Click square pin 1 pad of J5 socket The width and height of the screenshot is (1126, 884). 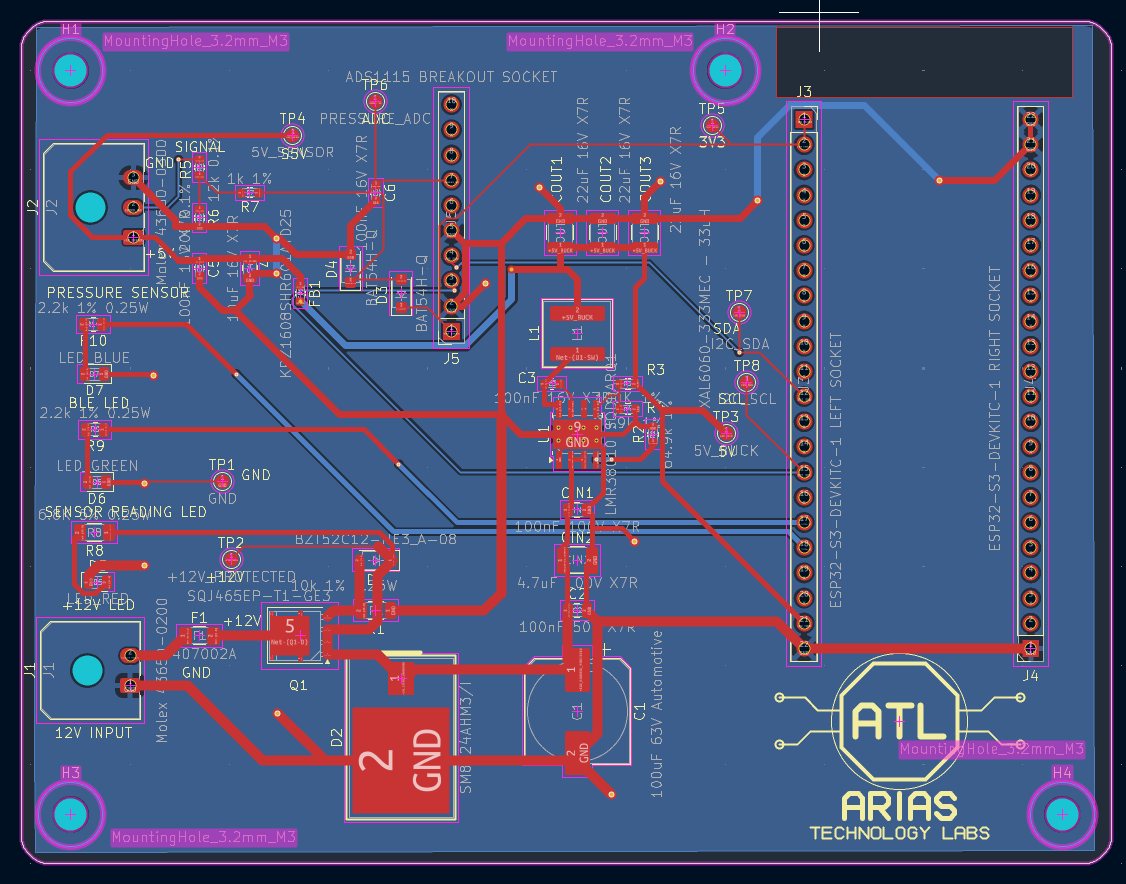(451, 331)
